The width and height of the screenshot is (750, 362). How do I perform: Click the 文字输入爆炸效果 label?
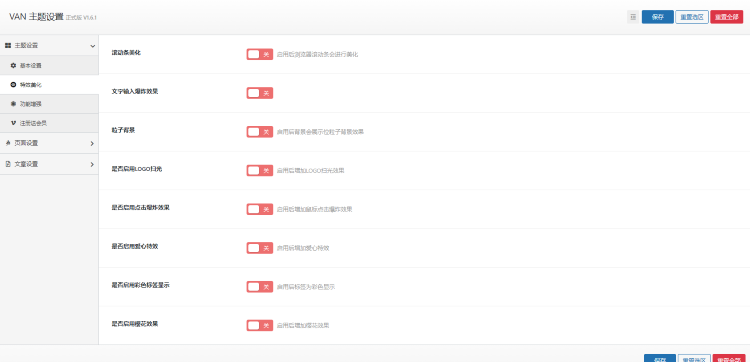[x=134, y=91]
